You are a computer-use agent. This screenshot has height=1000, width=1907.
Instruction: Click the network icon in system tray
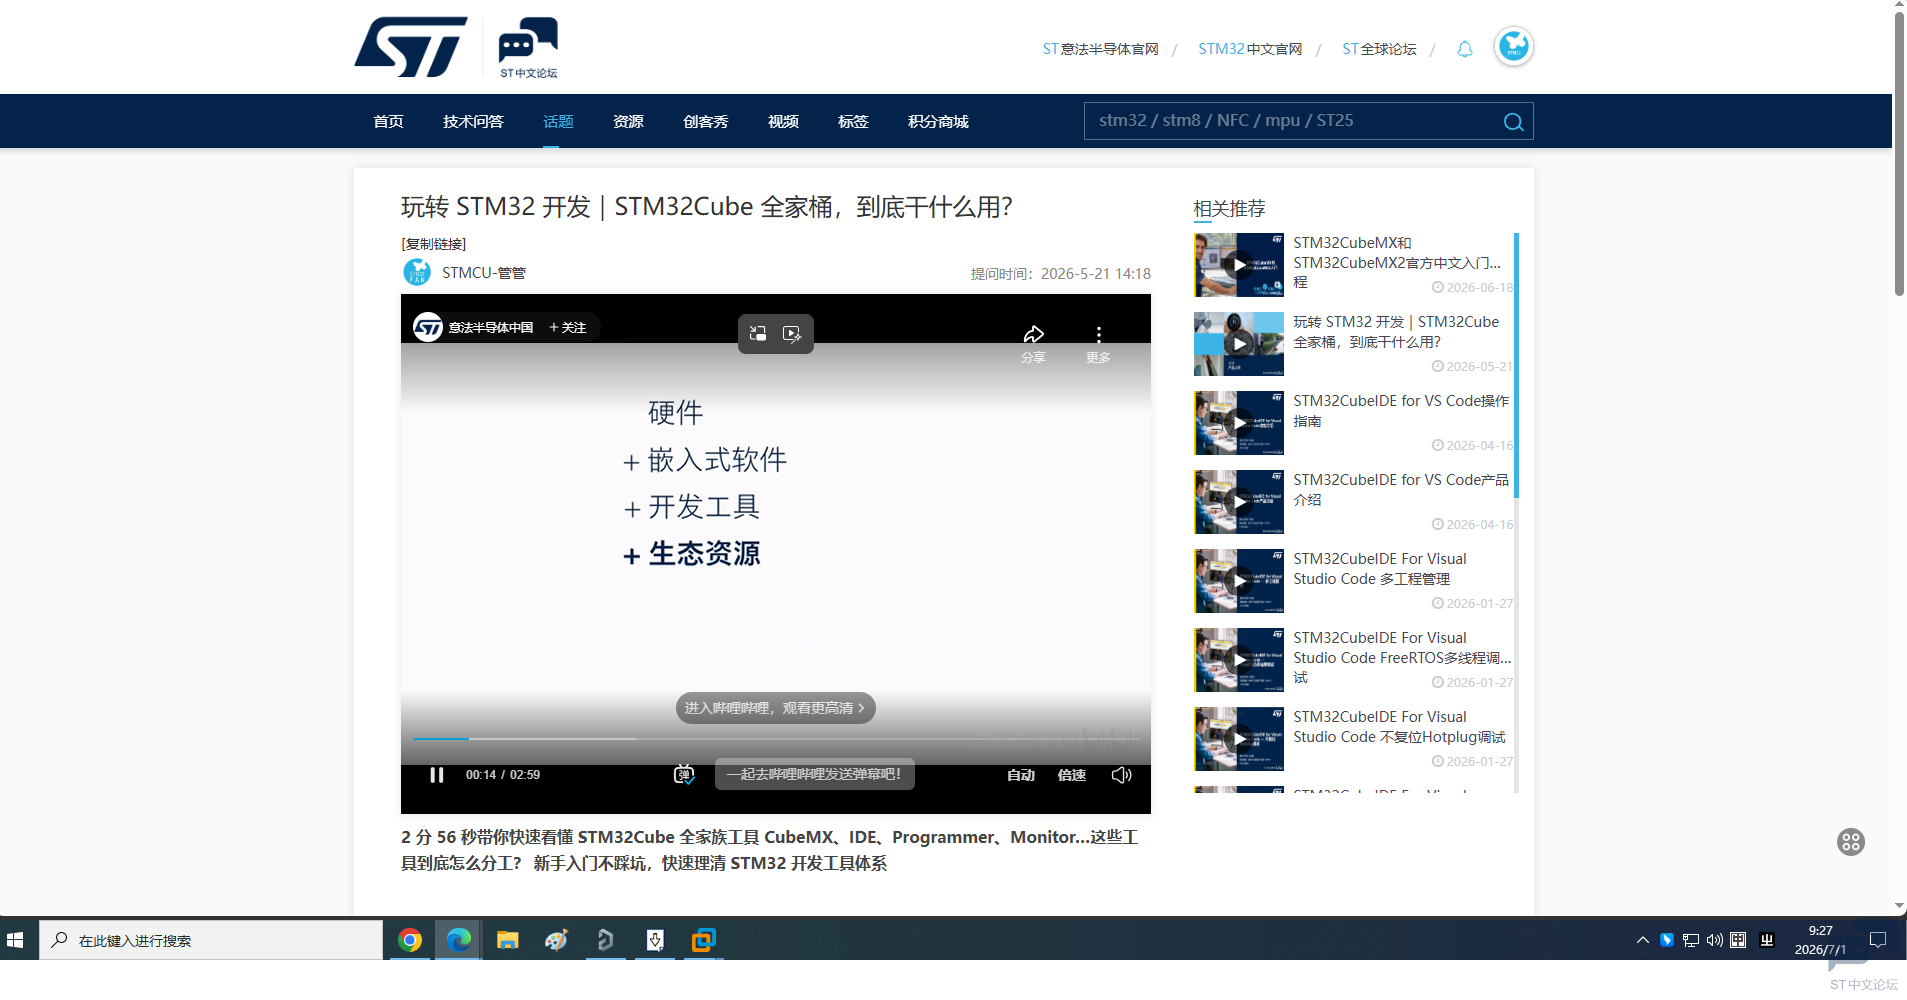tap(1690, 940)
